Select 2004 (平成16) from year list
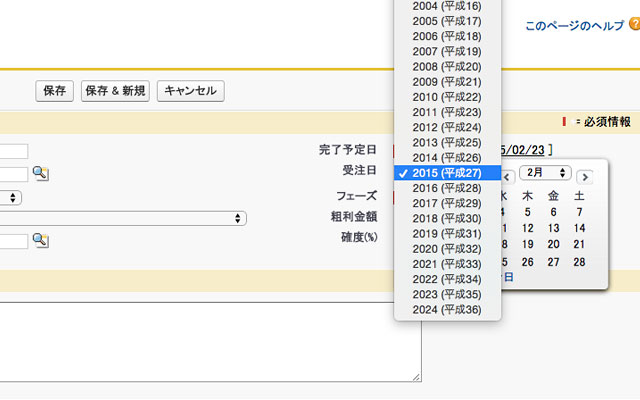640x400 pixels. (x=447, y=6)
